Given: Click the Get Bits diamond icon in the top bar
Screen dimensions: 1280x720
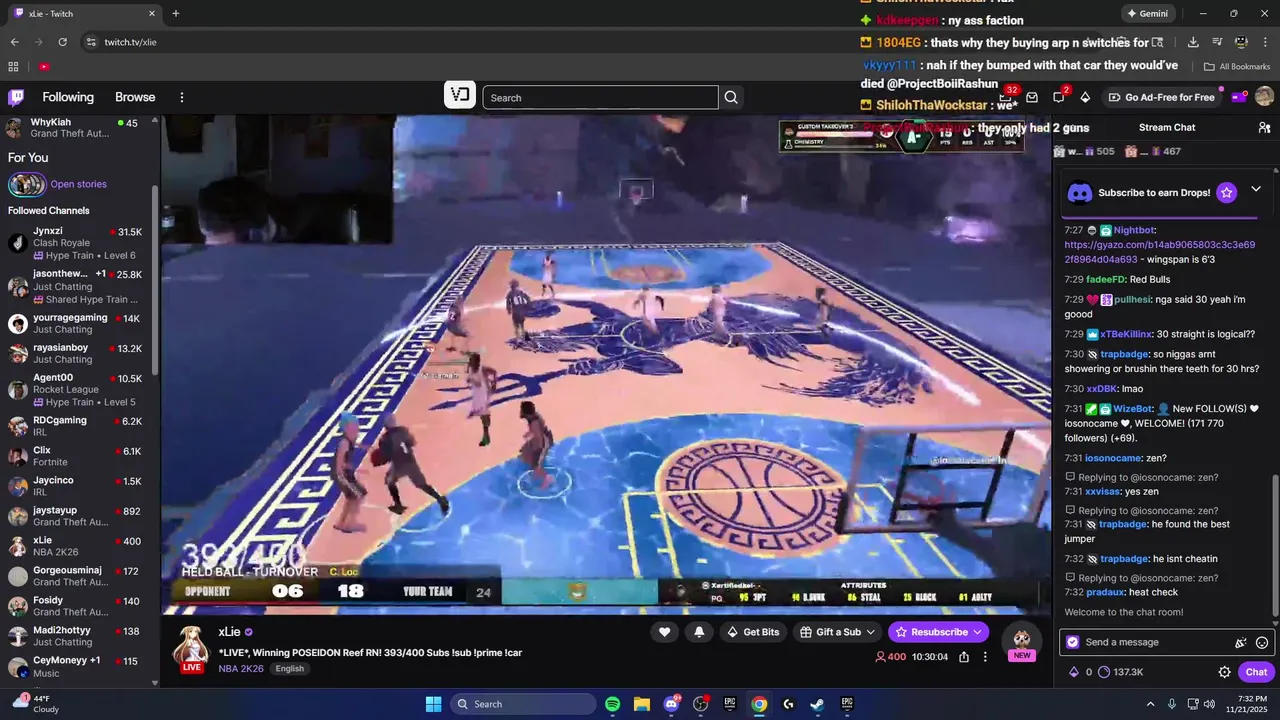Looking at the screenshot, I should tap(1085, 97).
